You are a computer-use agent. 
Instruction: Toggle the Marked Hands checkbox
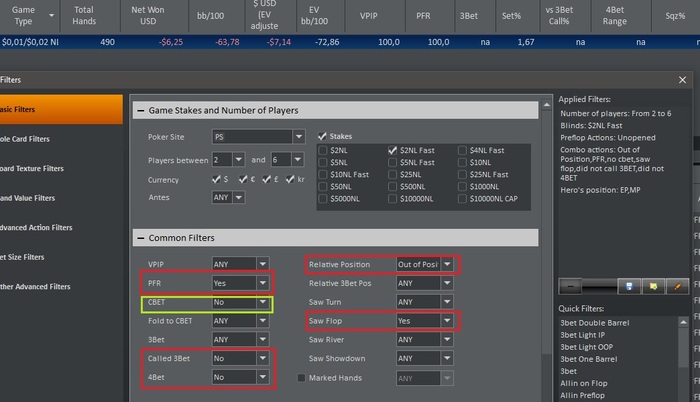click(x=302, y=377)
